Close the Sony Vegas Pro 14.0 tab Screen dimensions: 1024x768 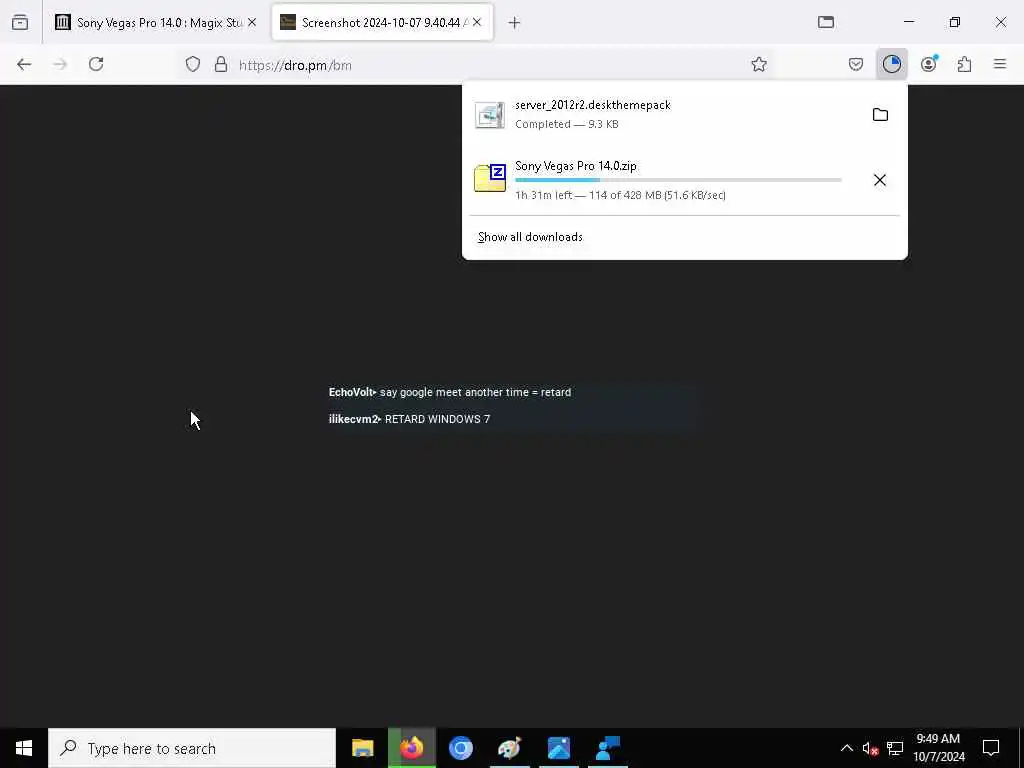(252, 22)
